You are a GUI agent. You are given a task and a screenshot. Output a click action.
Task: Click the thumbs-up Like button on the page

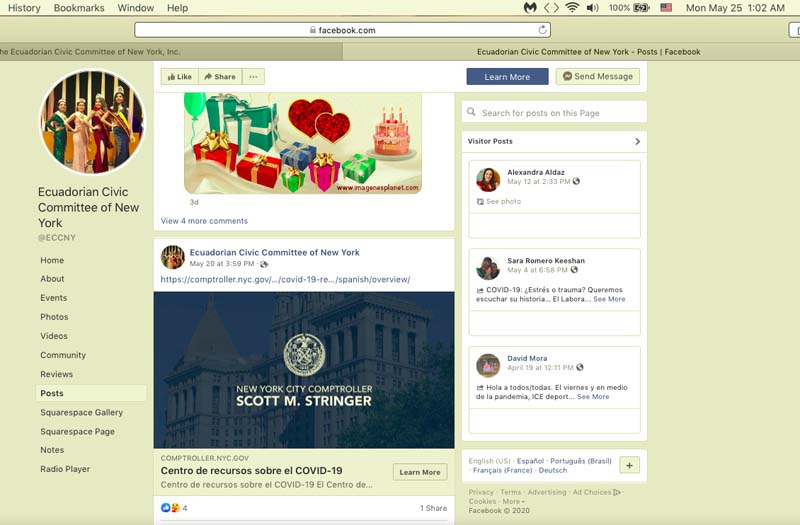coord(180,77)
